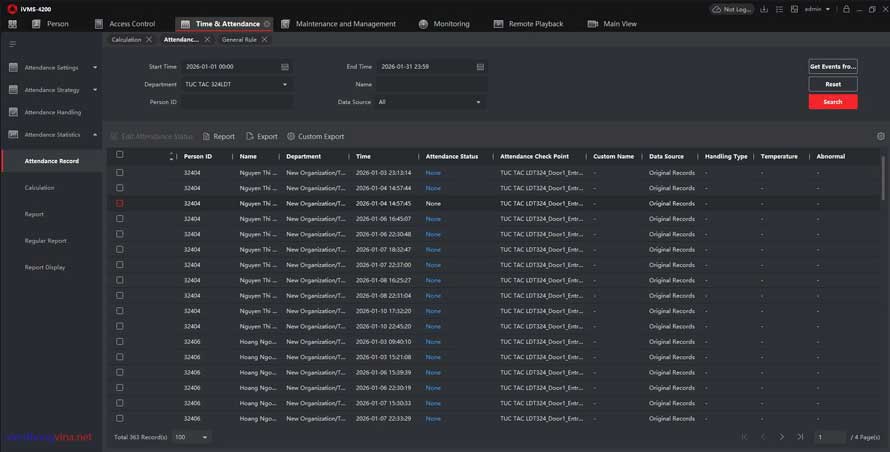
Task: Jump to the last page arrow
Action: click(799, 437)
